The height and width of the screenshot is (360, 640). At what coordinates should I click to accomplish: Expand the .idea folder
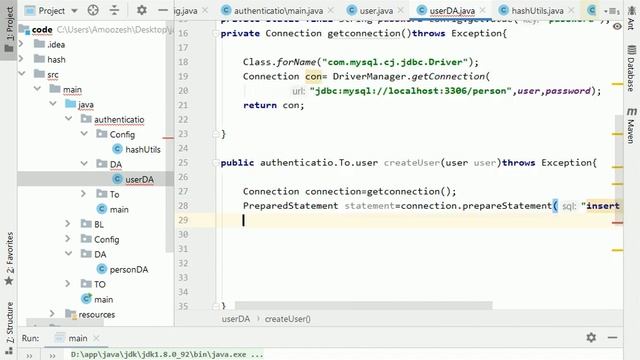pos(22,43)
